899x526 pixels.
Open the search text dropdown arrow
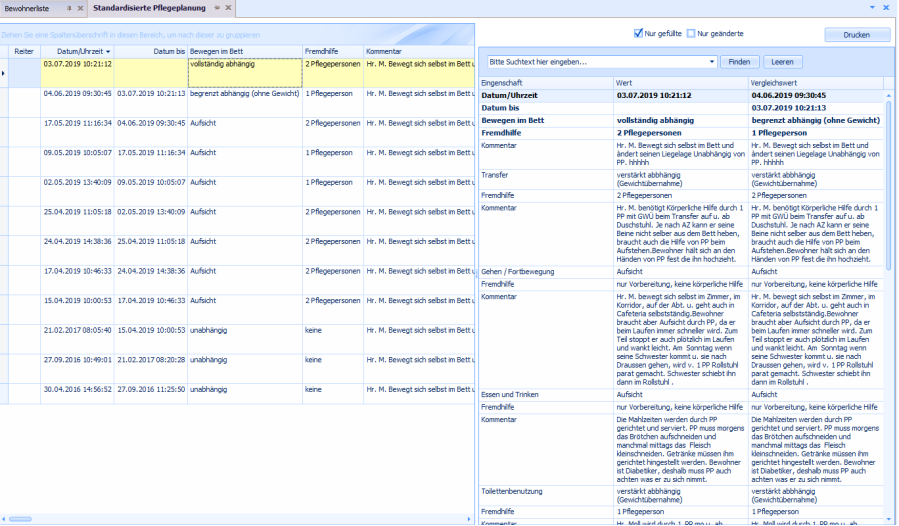pos(711,62)
